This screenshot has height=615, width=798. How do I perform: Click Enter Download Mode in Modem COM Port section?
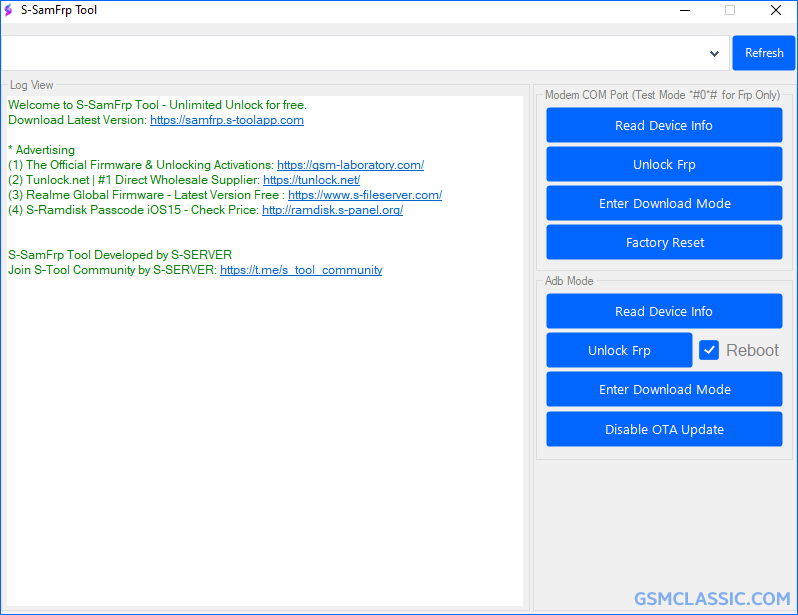coord(664,204)
